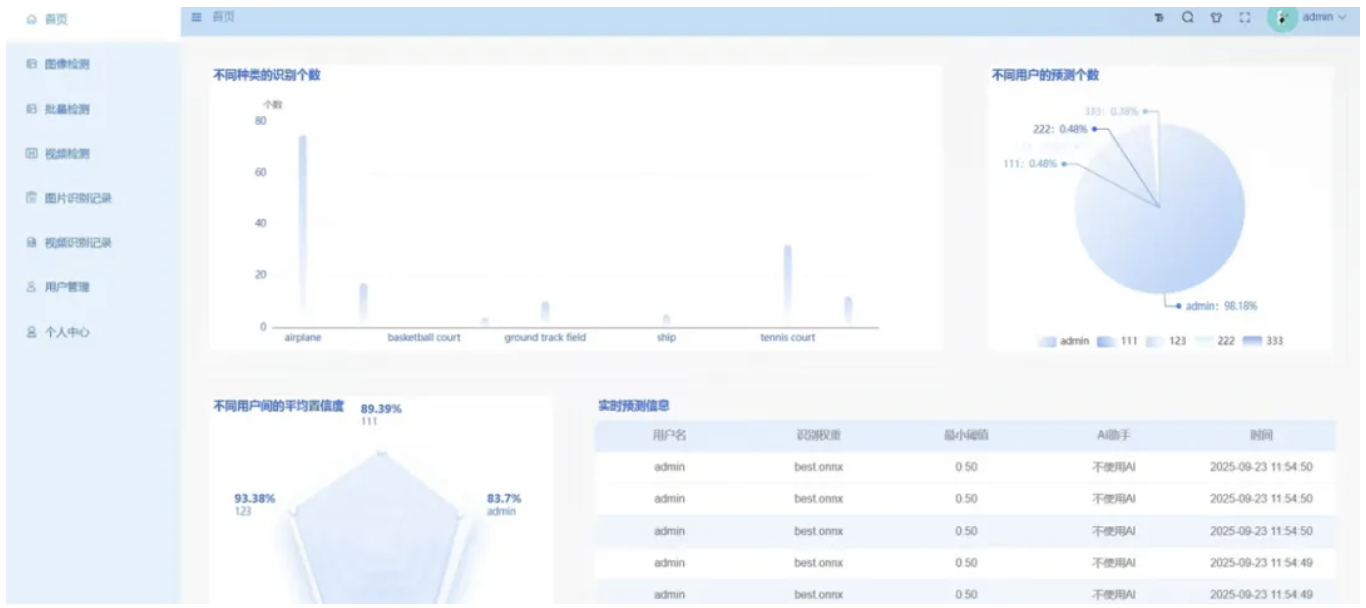The image size is (1366, 608).
Task: Open 图像检测 image detection page
Action: coord(58,64)
